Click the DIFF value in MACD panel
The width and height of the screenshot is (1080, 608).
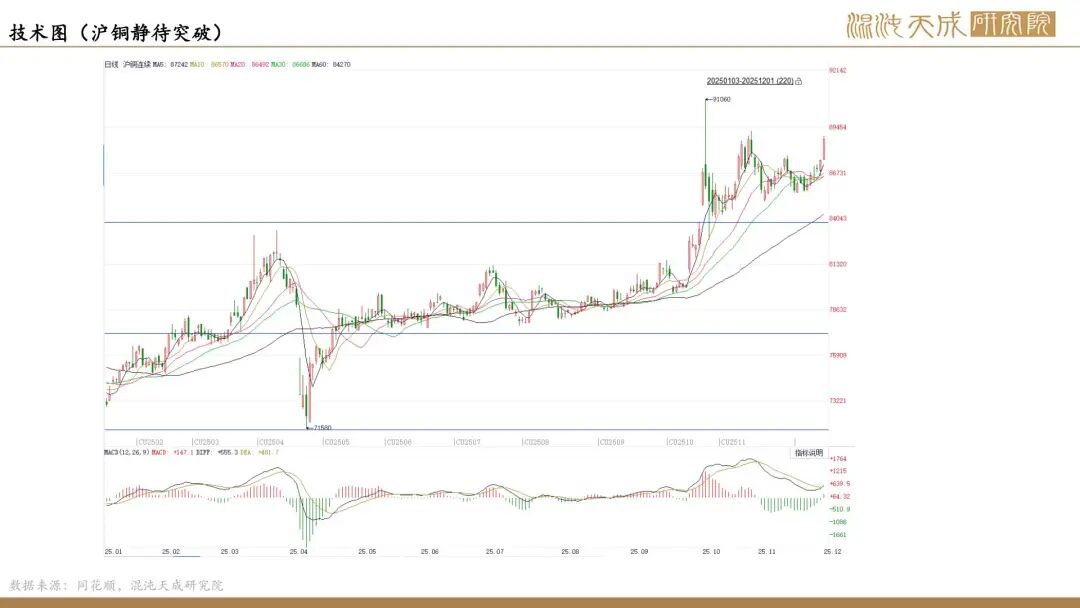(x=217, y=452)
